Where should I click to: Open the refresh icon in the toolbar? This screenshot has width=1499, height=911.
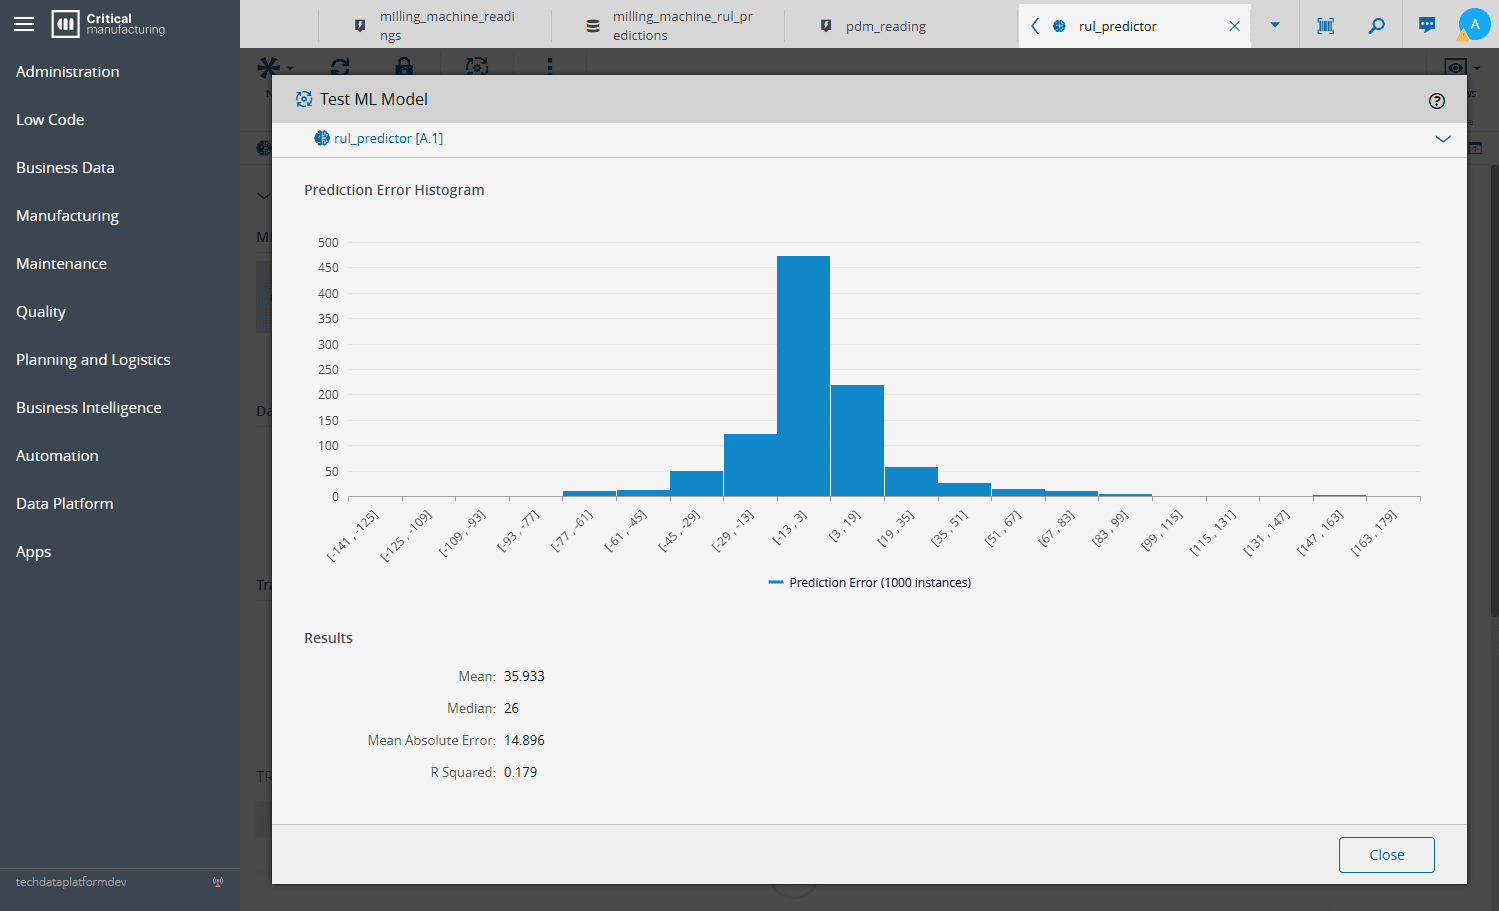click(x=340, y=65)
